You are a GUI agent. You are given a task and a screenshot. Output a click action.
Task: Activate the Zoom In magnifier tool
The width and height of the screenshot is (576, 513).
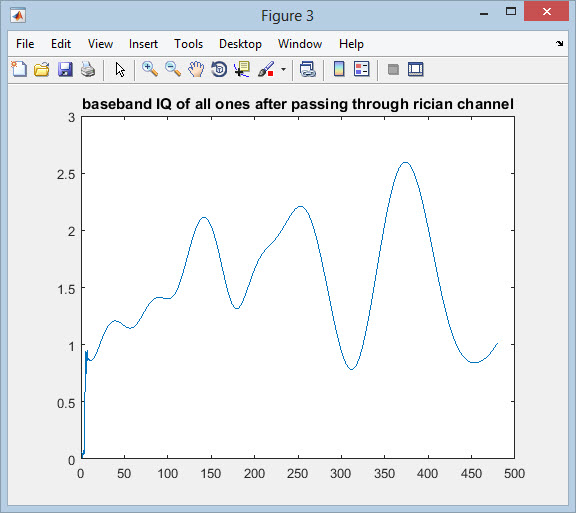[150, 69]
